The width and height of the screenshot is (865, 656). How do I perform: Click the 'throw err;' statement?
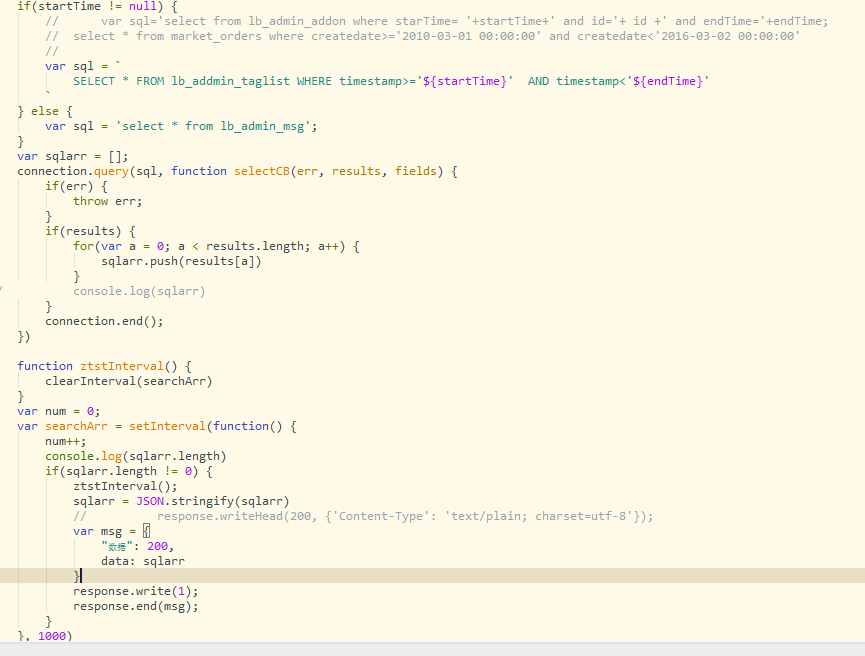(x=108, y=201)
